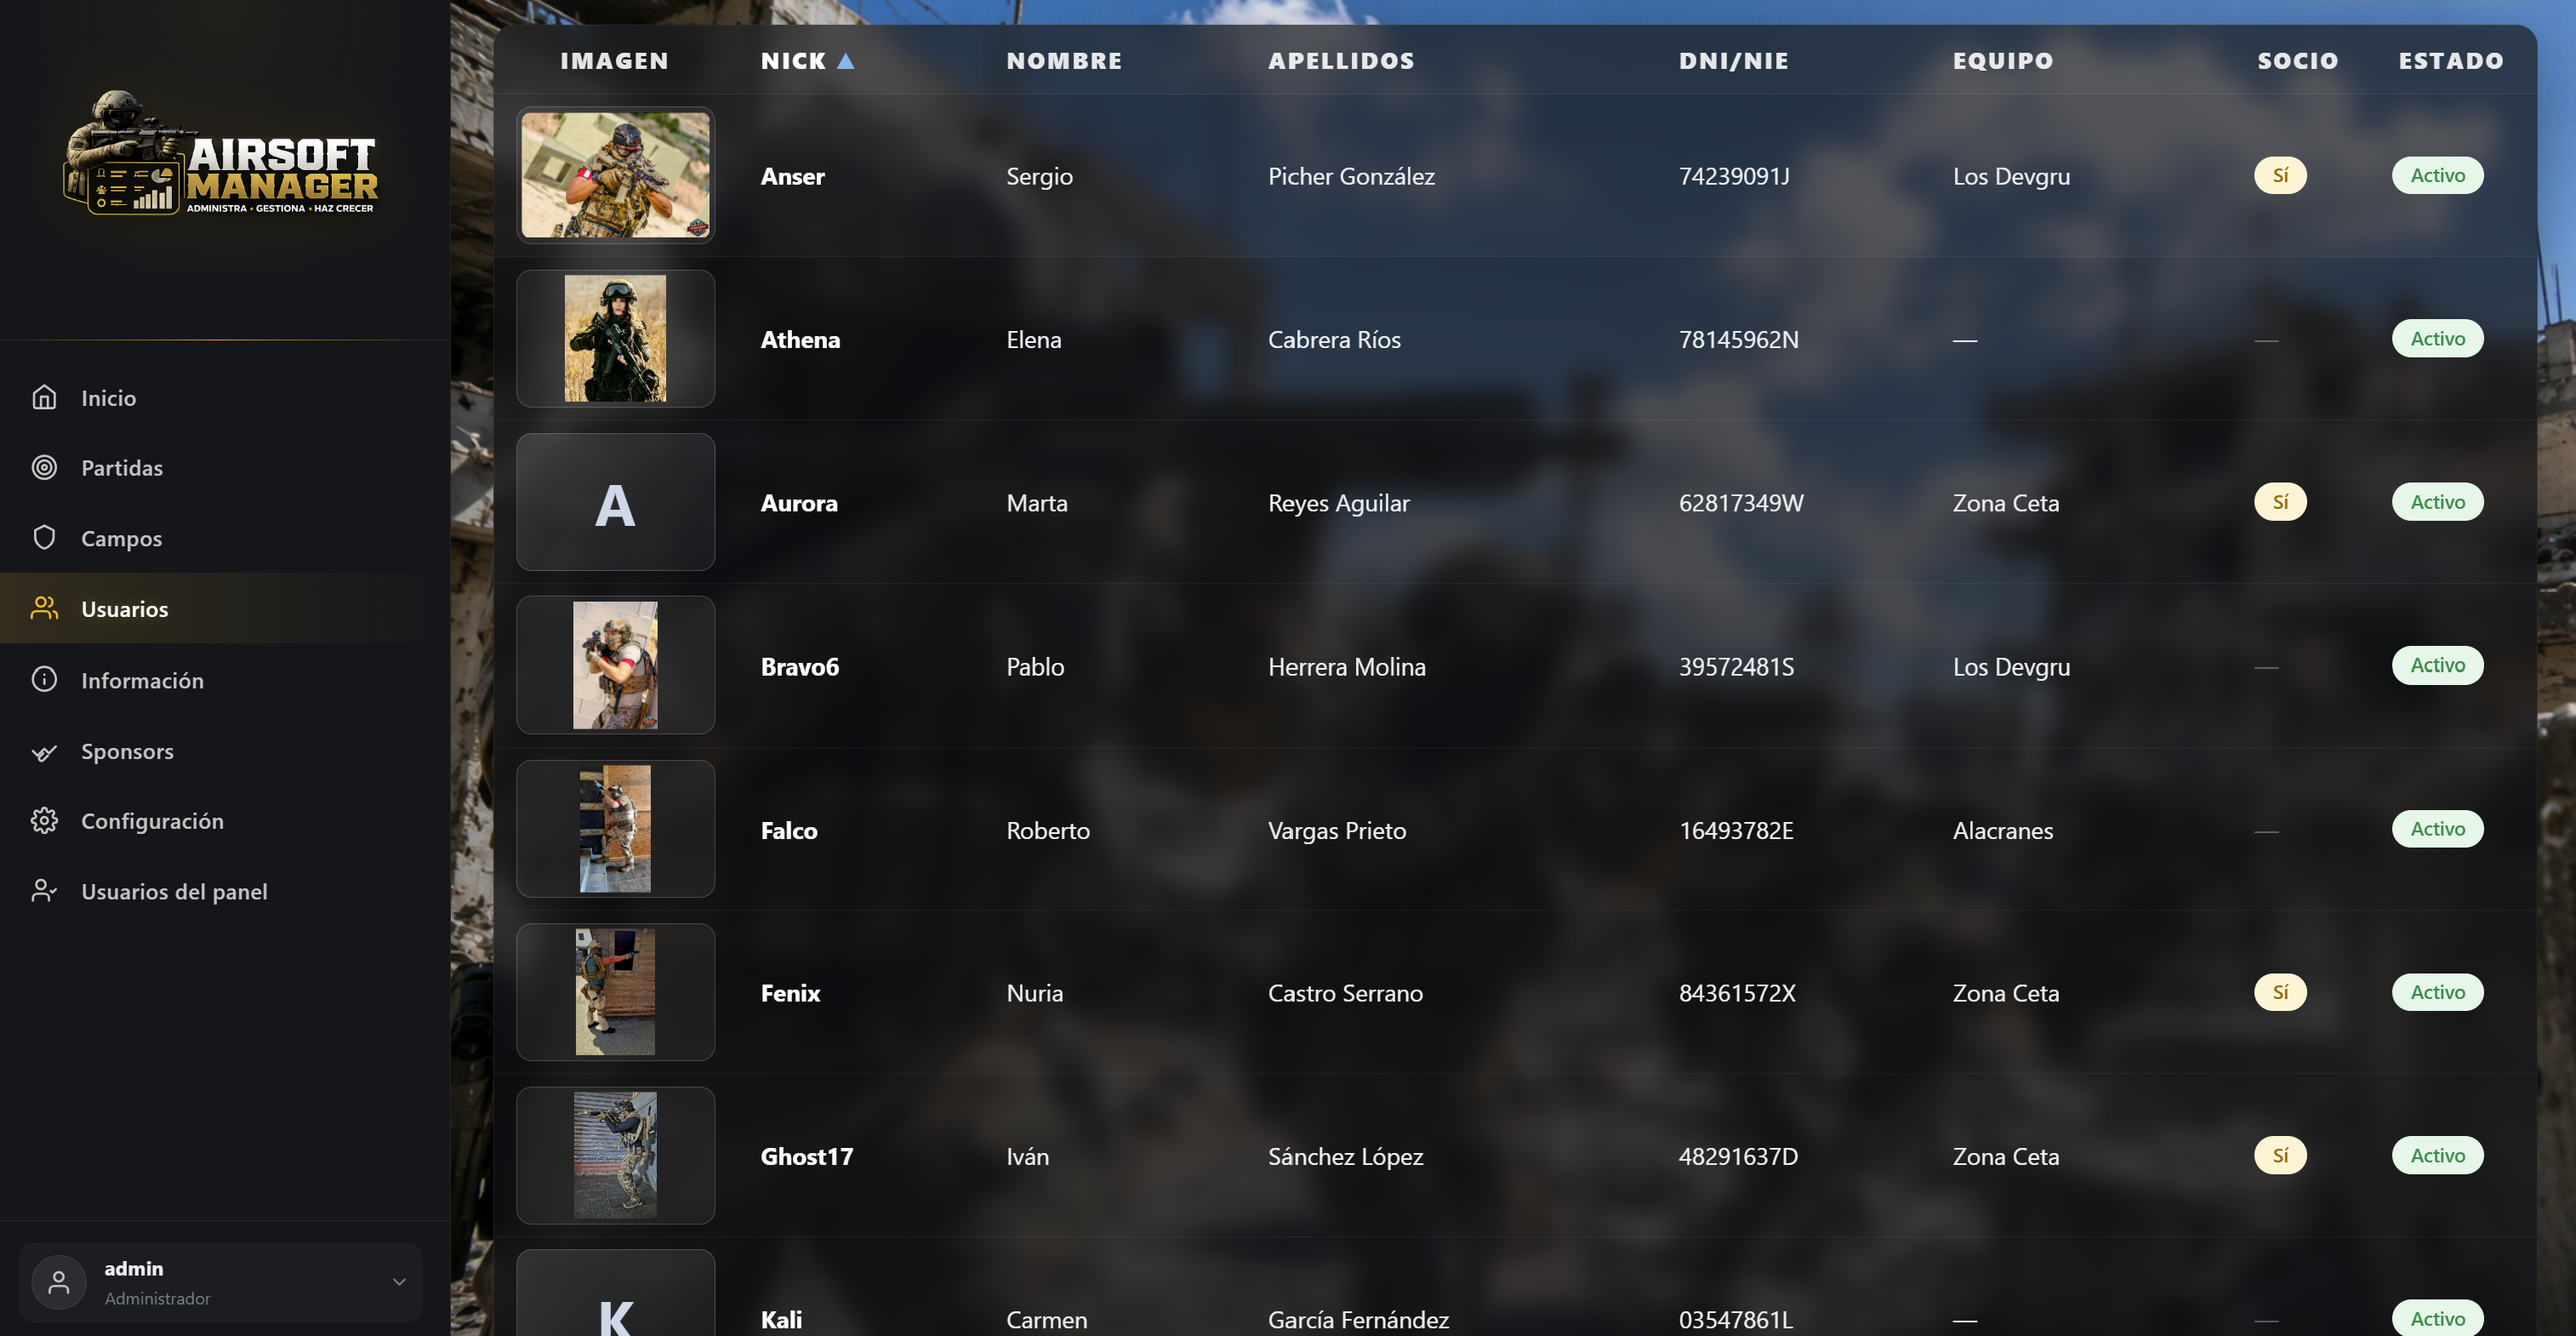Open Inicio menu item
Viewport: 2576px width, 1336px height.
225,397
